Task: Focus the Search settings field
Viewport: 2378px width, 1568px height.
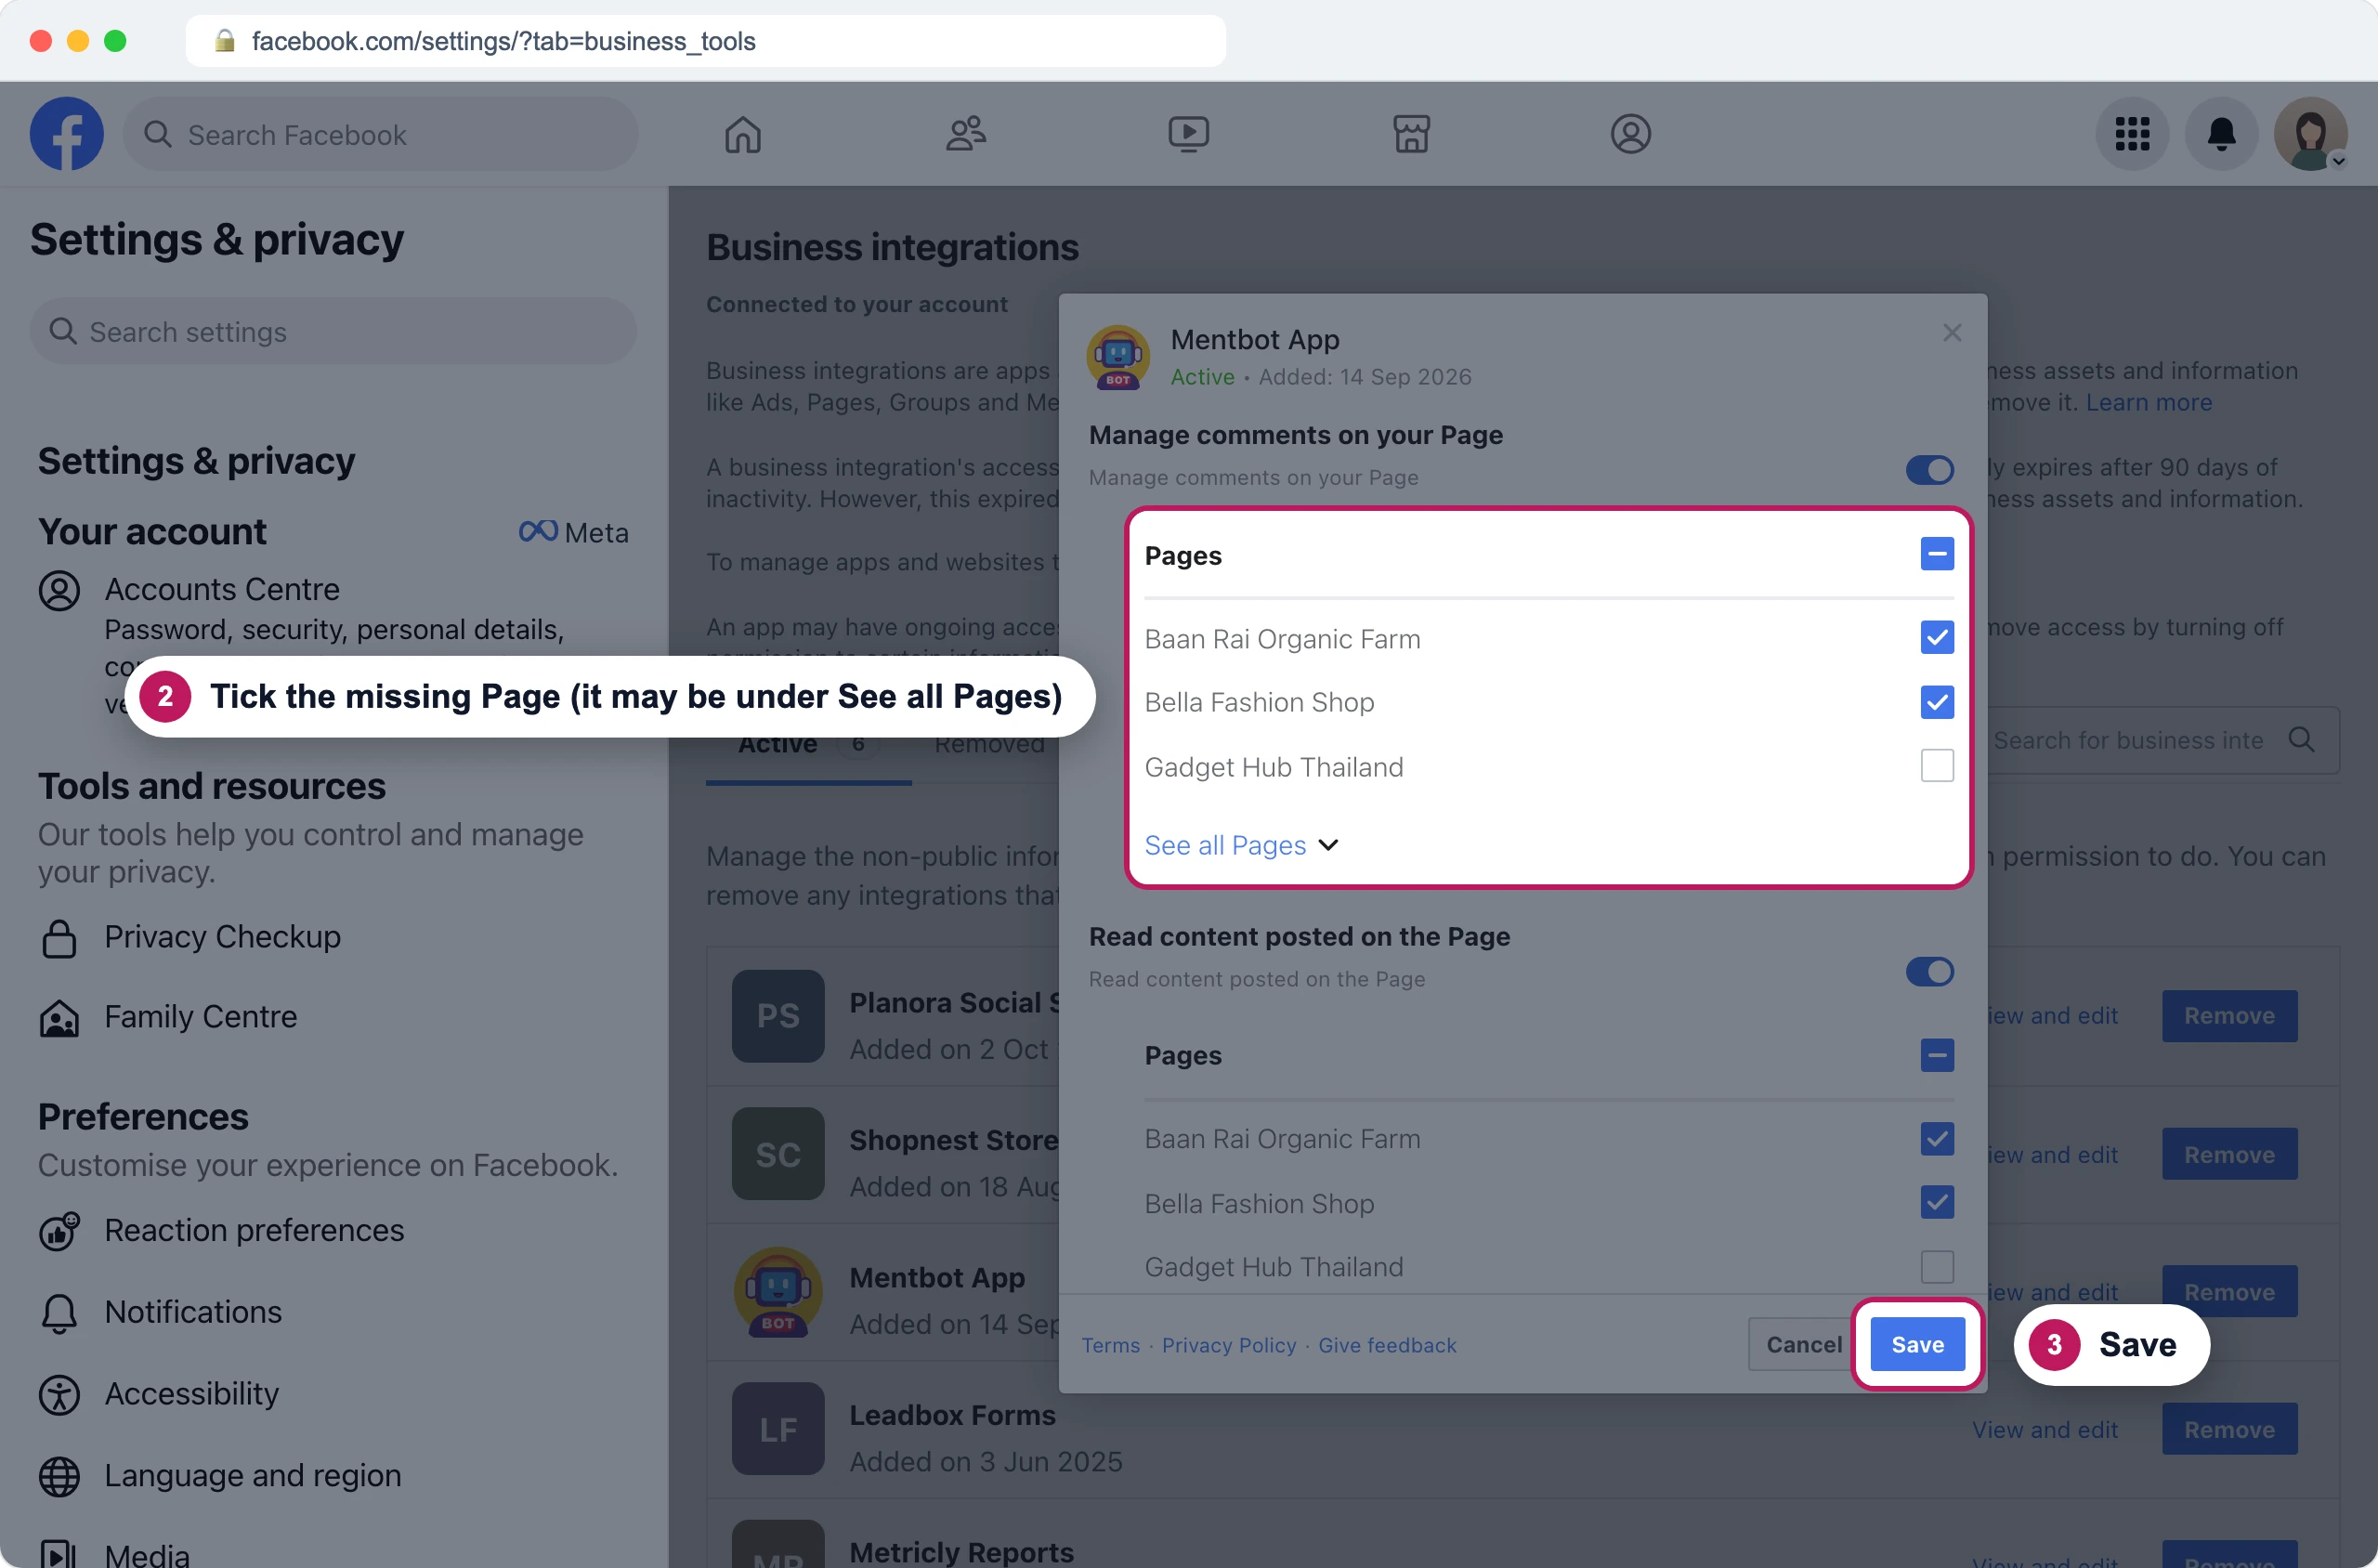Action: click(x=333, y=332)
